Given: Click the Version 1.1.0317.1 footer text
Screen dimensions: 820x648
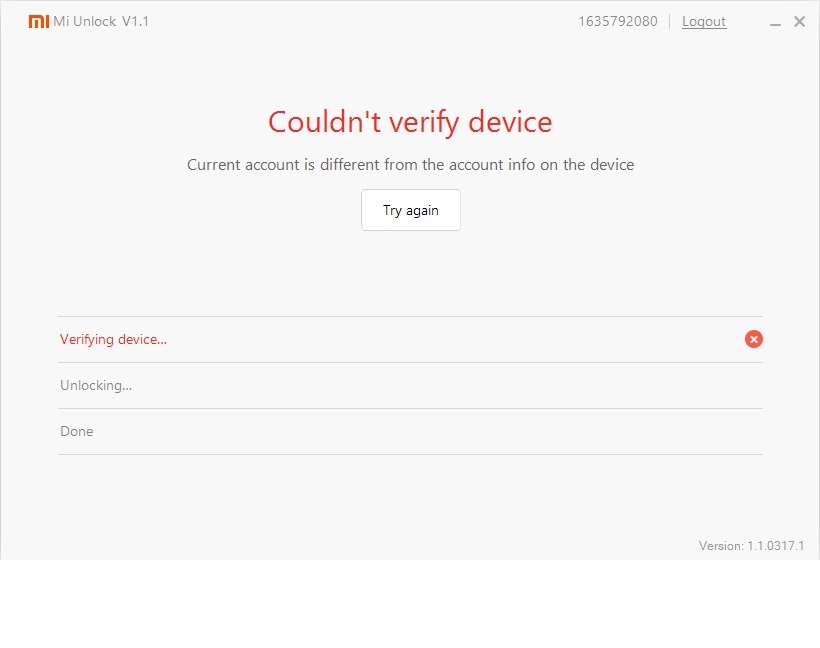Looking at the screenshot, I should coord(751,545).
